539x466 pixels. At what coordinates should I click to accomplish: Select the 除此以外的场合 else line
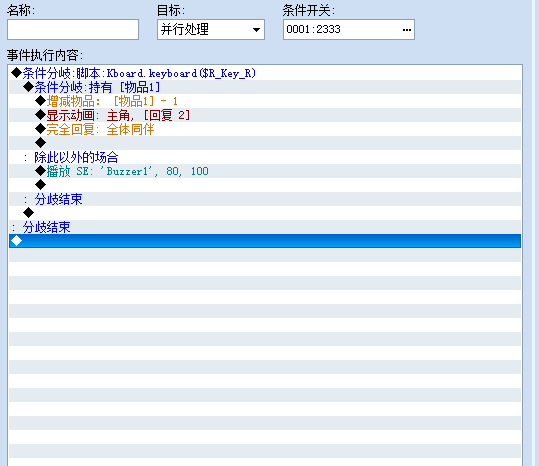265,157
